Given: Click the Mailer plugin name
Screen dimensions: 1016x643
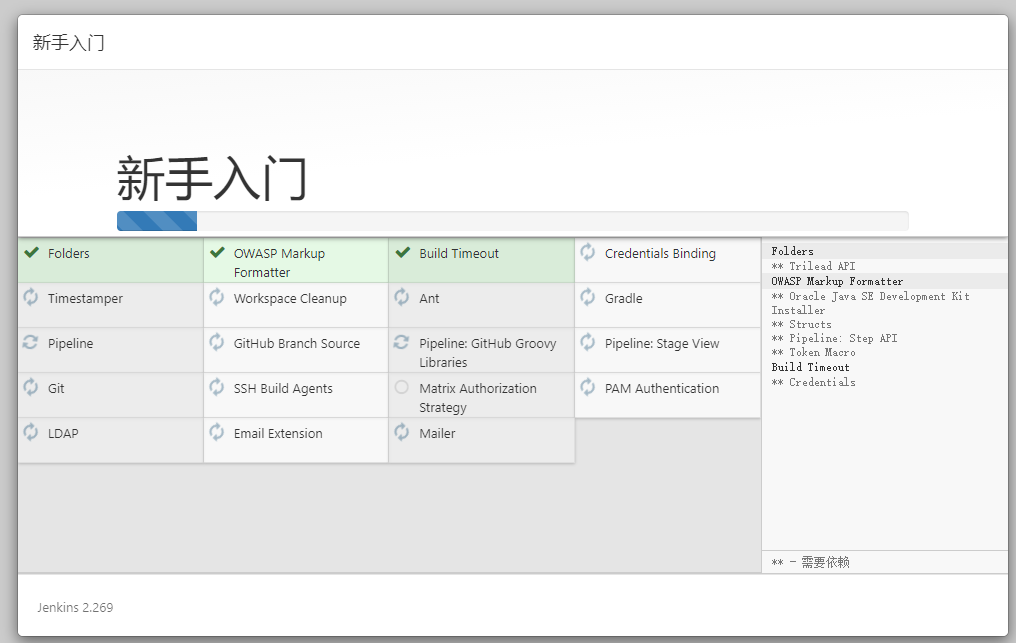Looking at the screenshot, I should [437, 434].
